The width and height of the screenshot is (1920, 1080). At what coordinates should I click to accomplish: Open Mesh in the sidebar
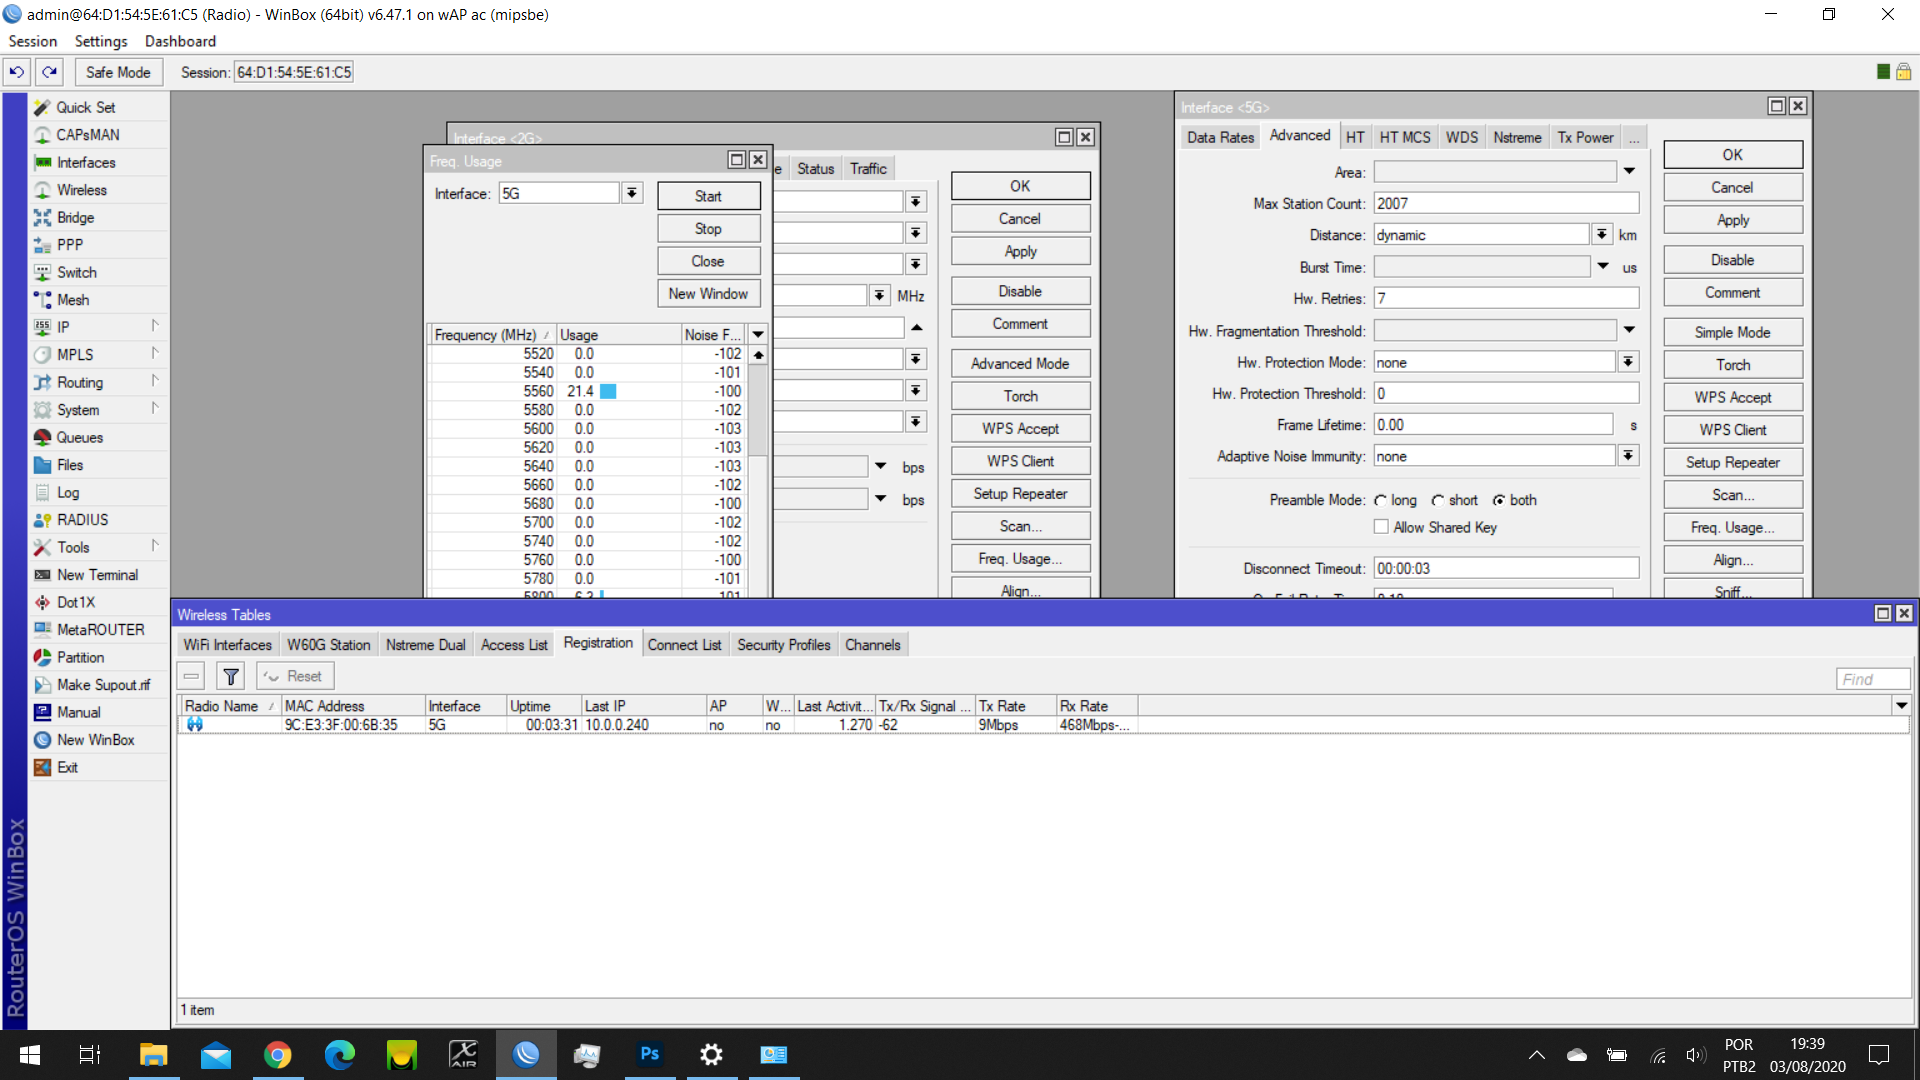(x=73, y=300)
